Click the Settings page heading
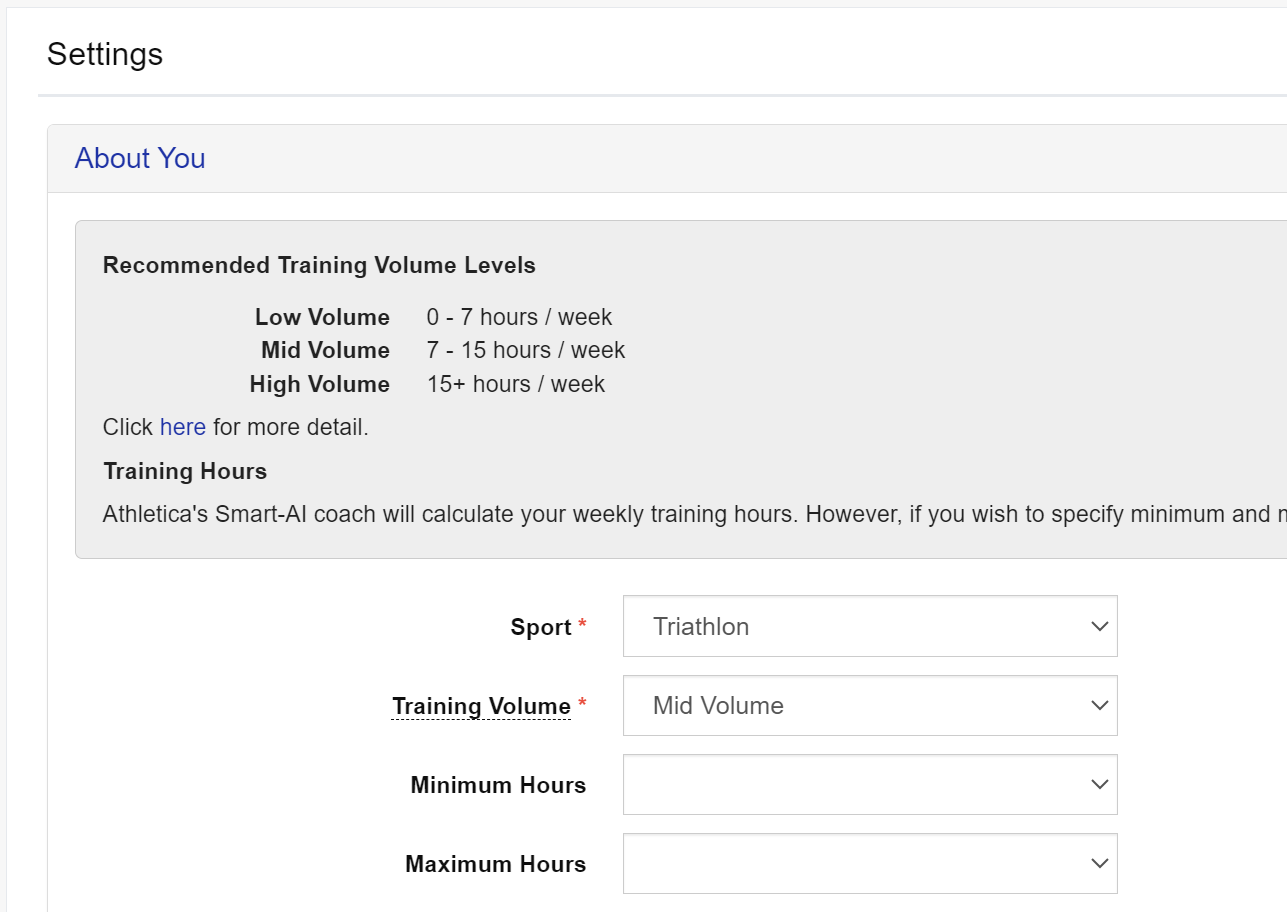This screenshot has width=1287, height=912. point(105,54)
